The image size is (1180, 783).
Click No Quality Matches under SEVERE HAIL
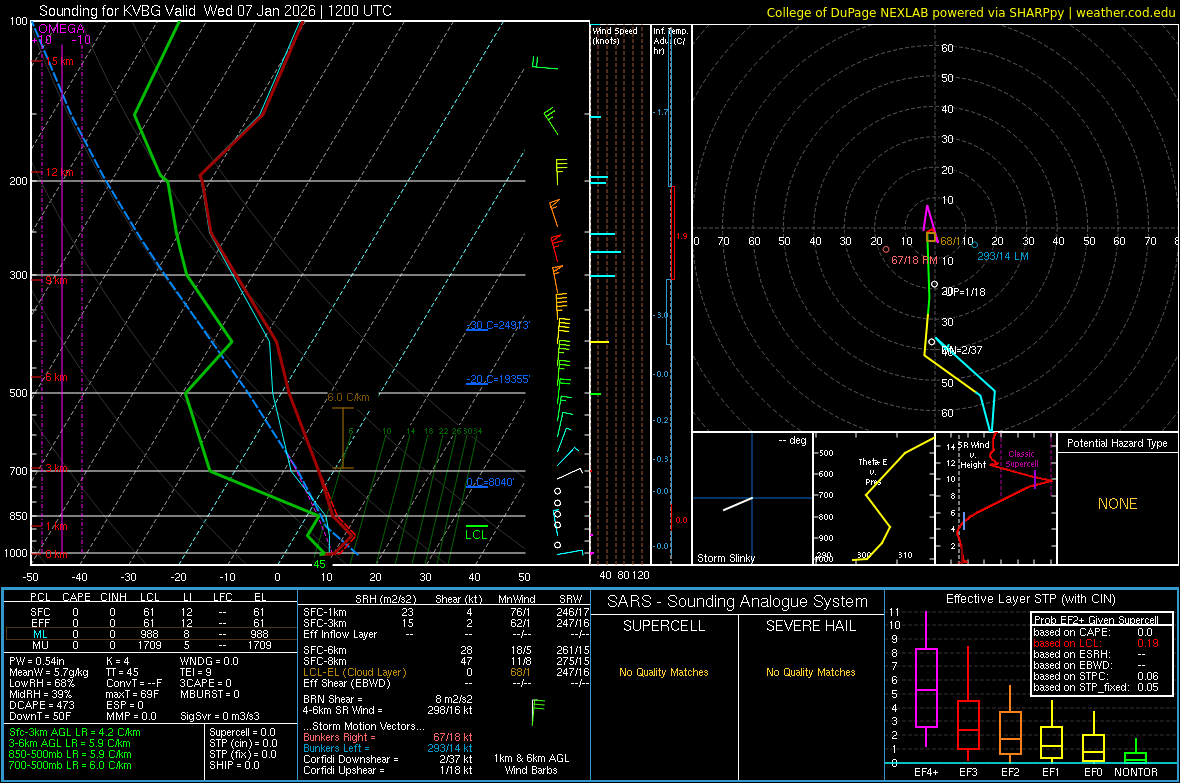pos(810,672)
